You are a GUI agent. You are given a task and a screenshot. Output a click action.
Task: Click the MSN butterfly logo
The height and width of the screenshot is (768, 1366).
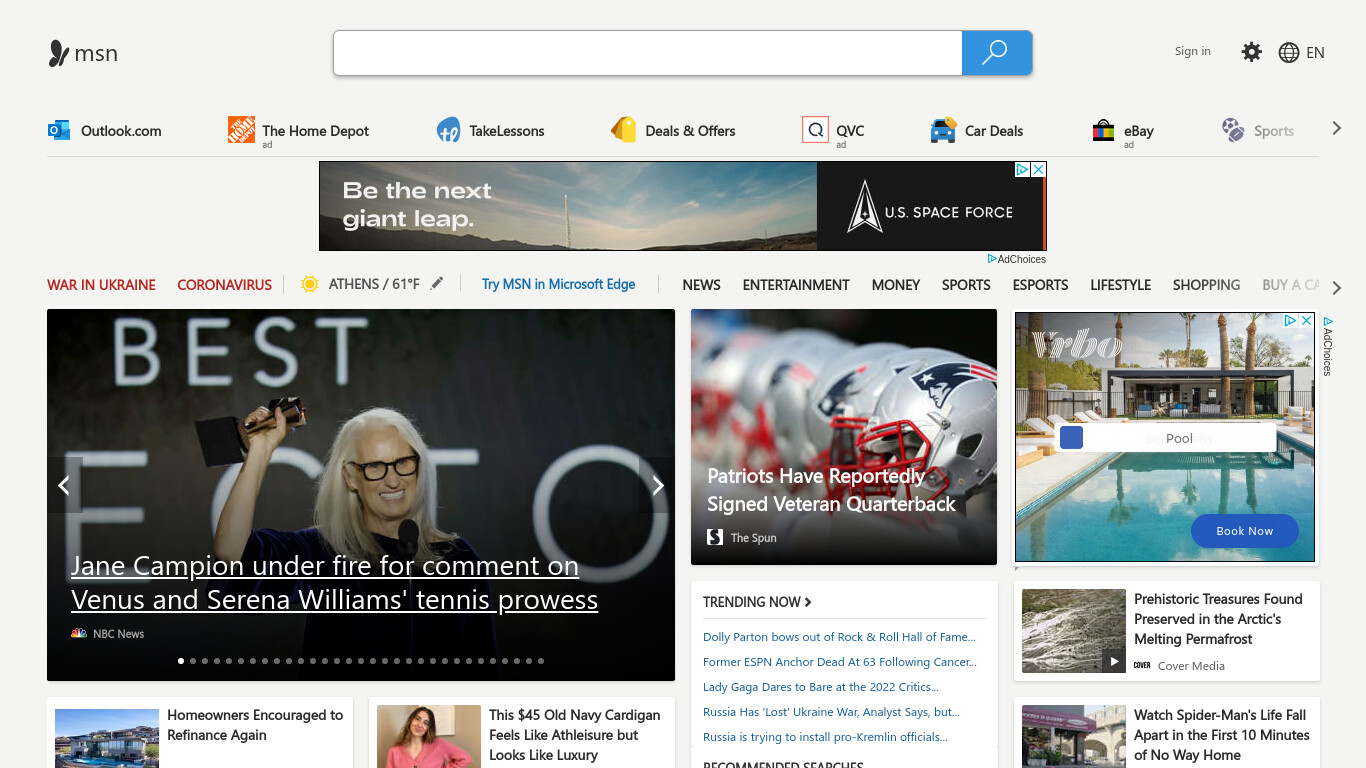59,53
